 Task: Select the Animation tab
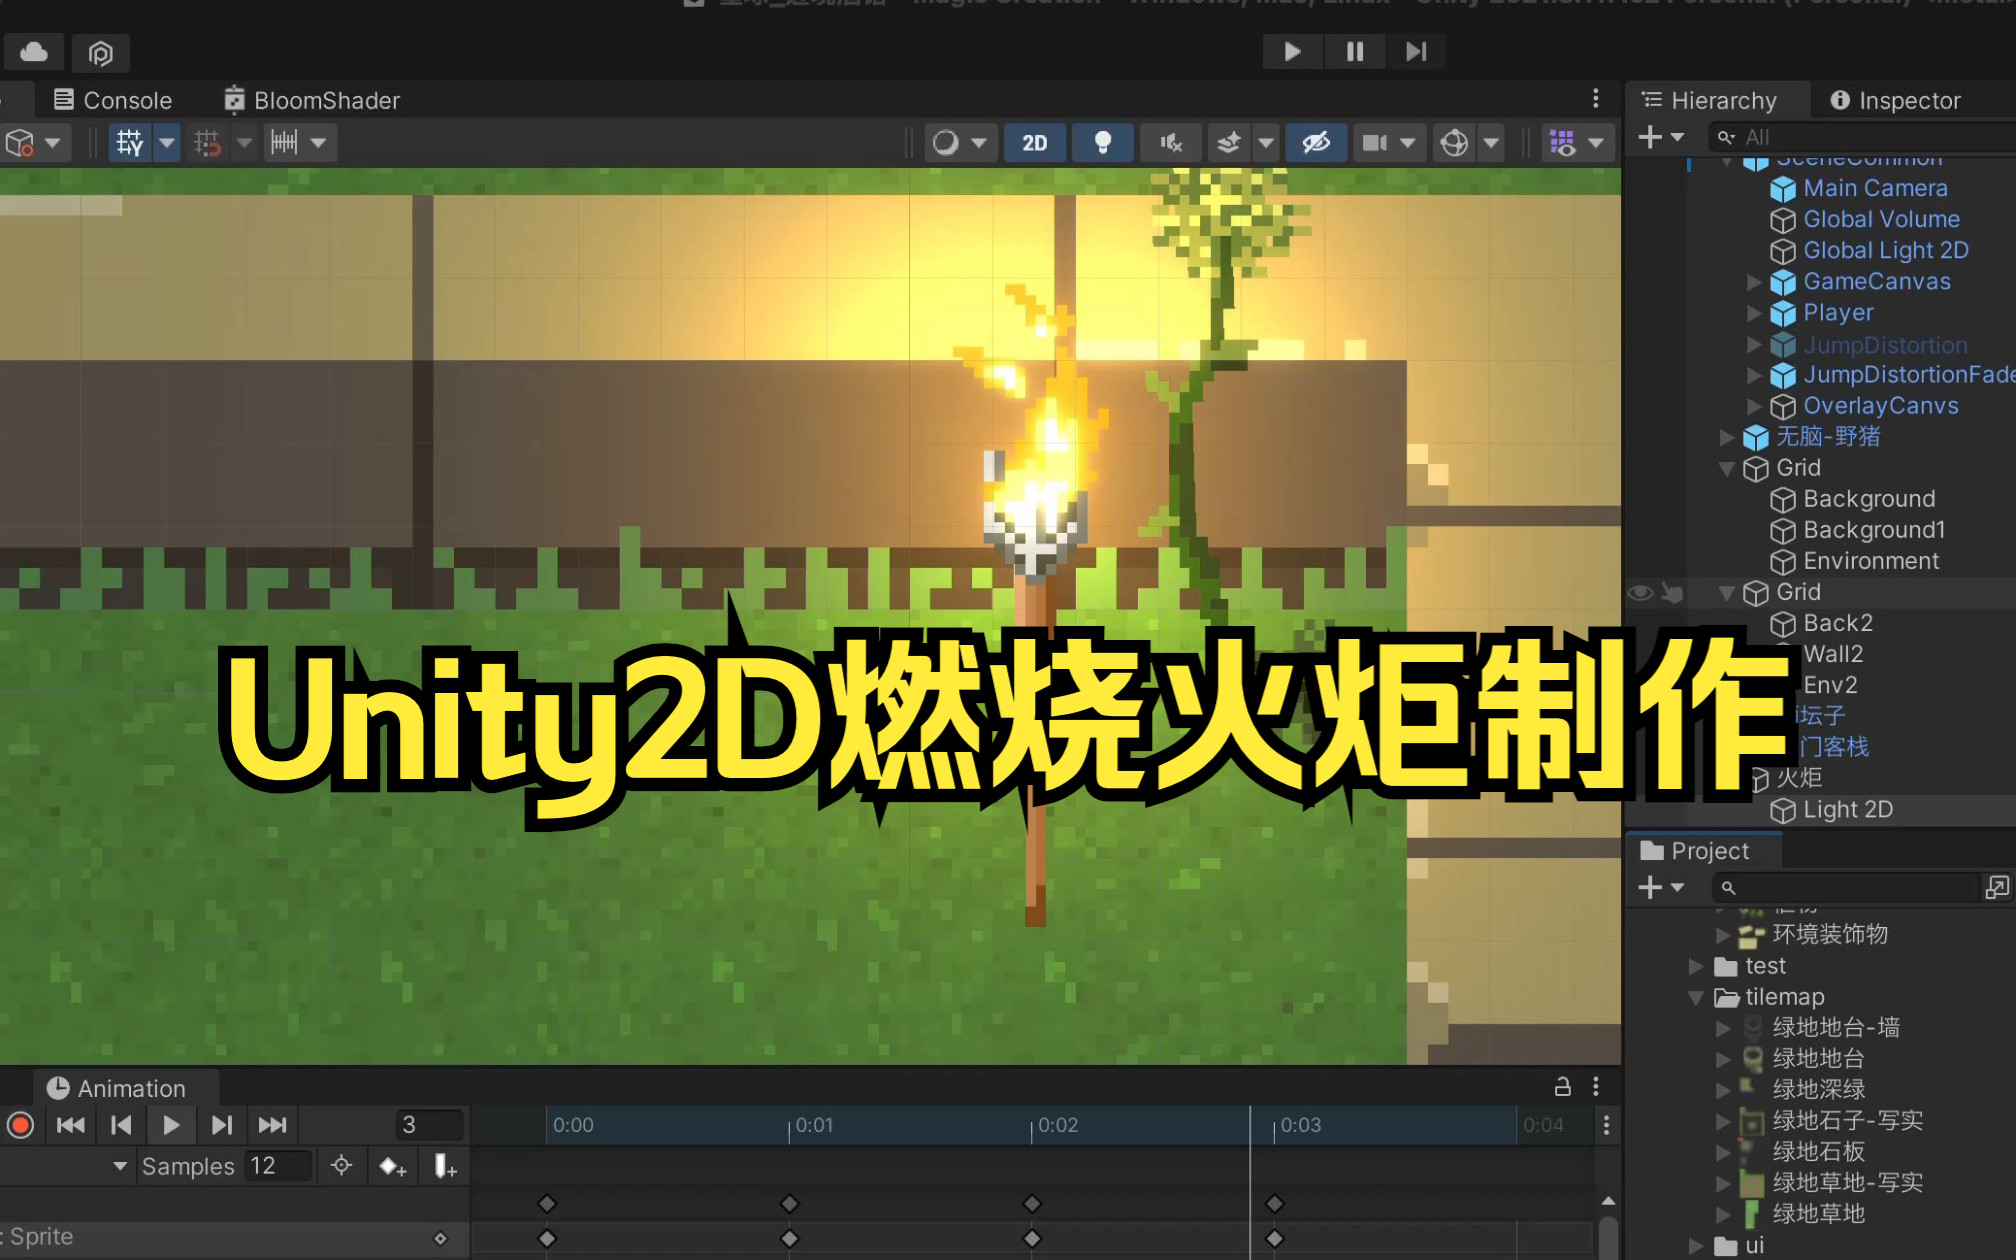(117, 1088)
